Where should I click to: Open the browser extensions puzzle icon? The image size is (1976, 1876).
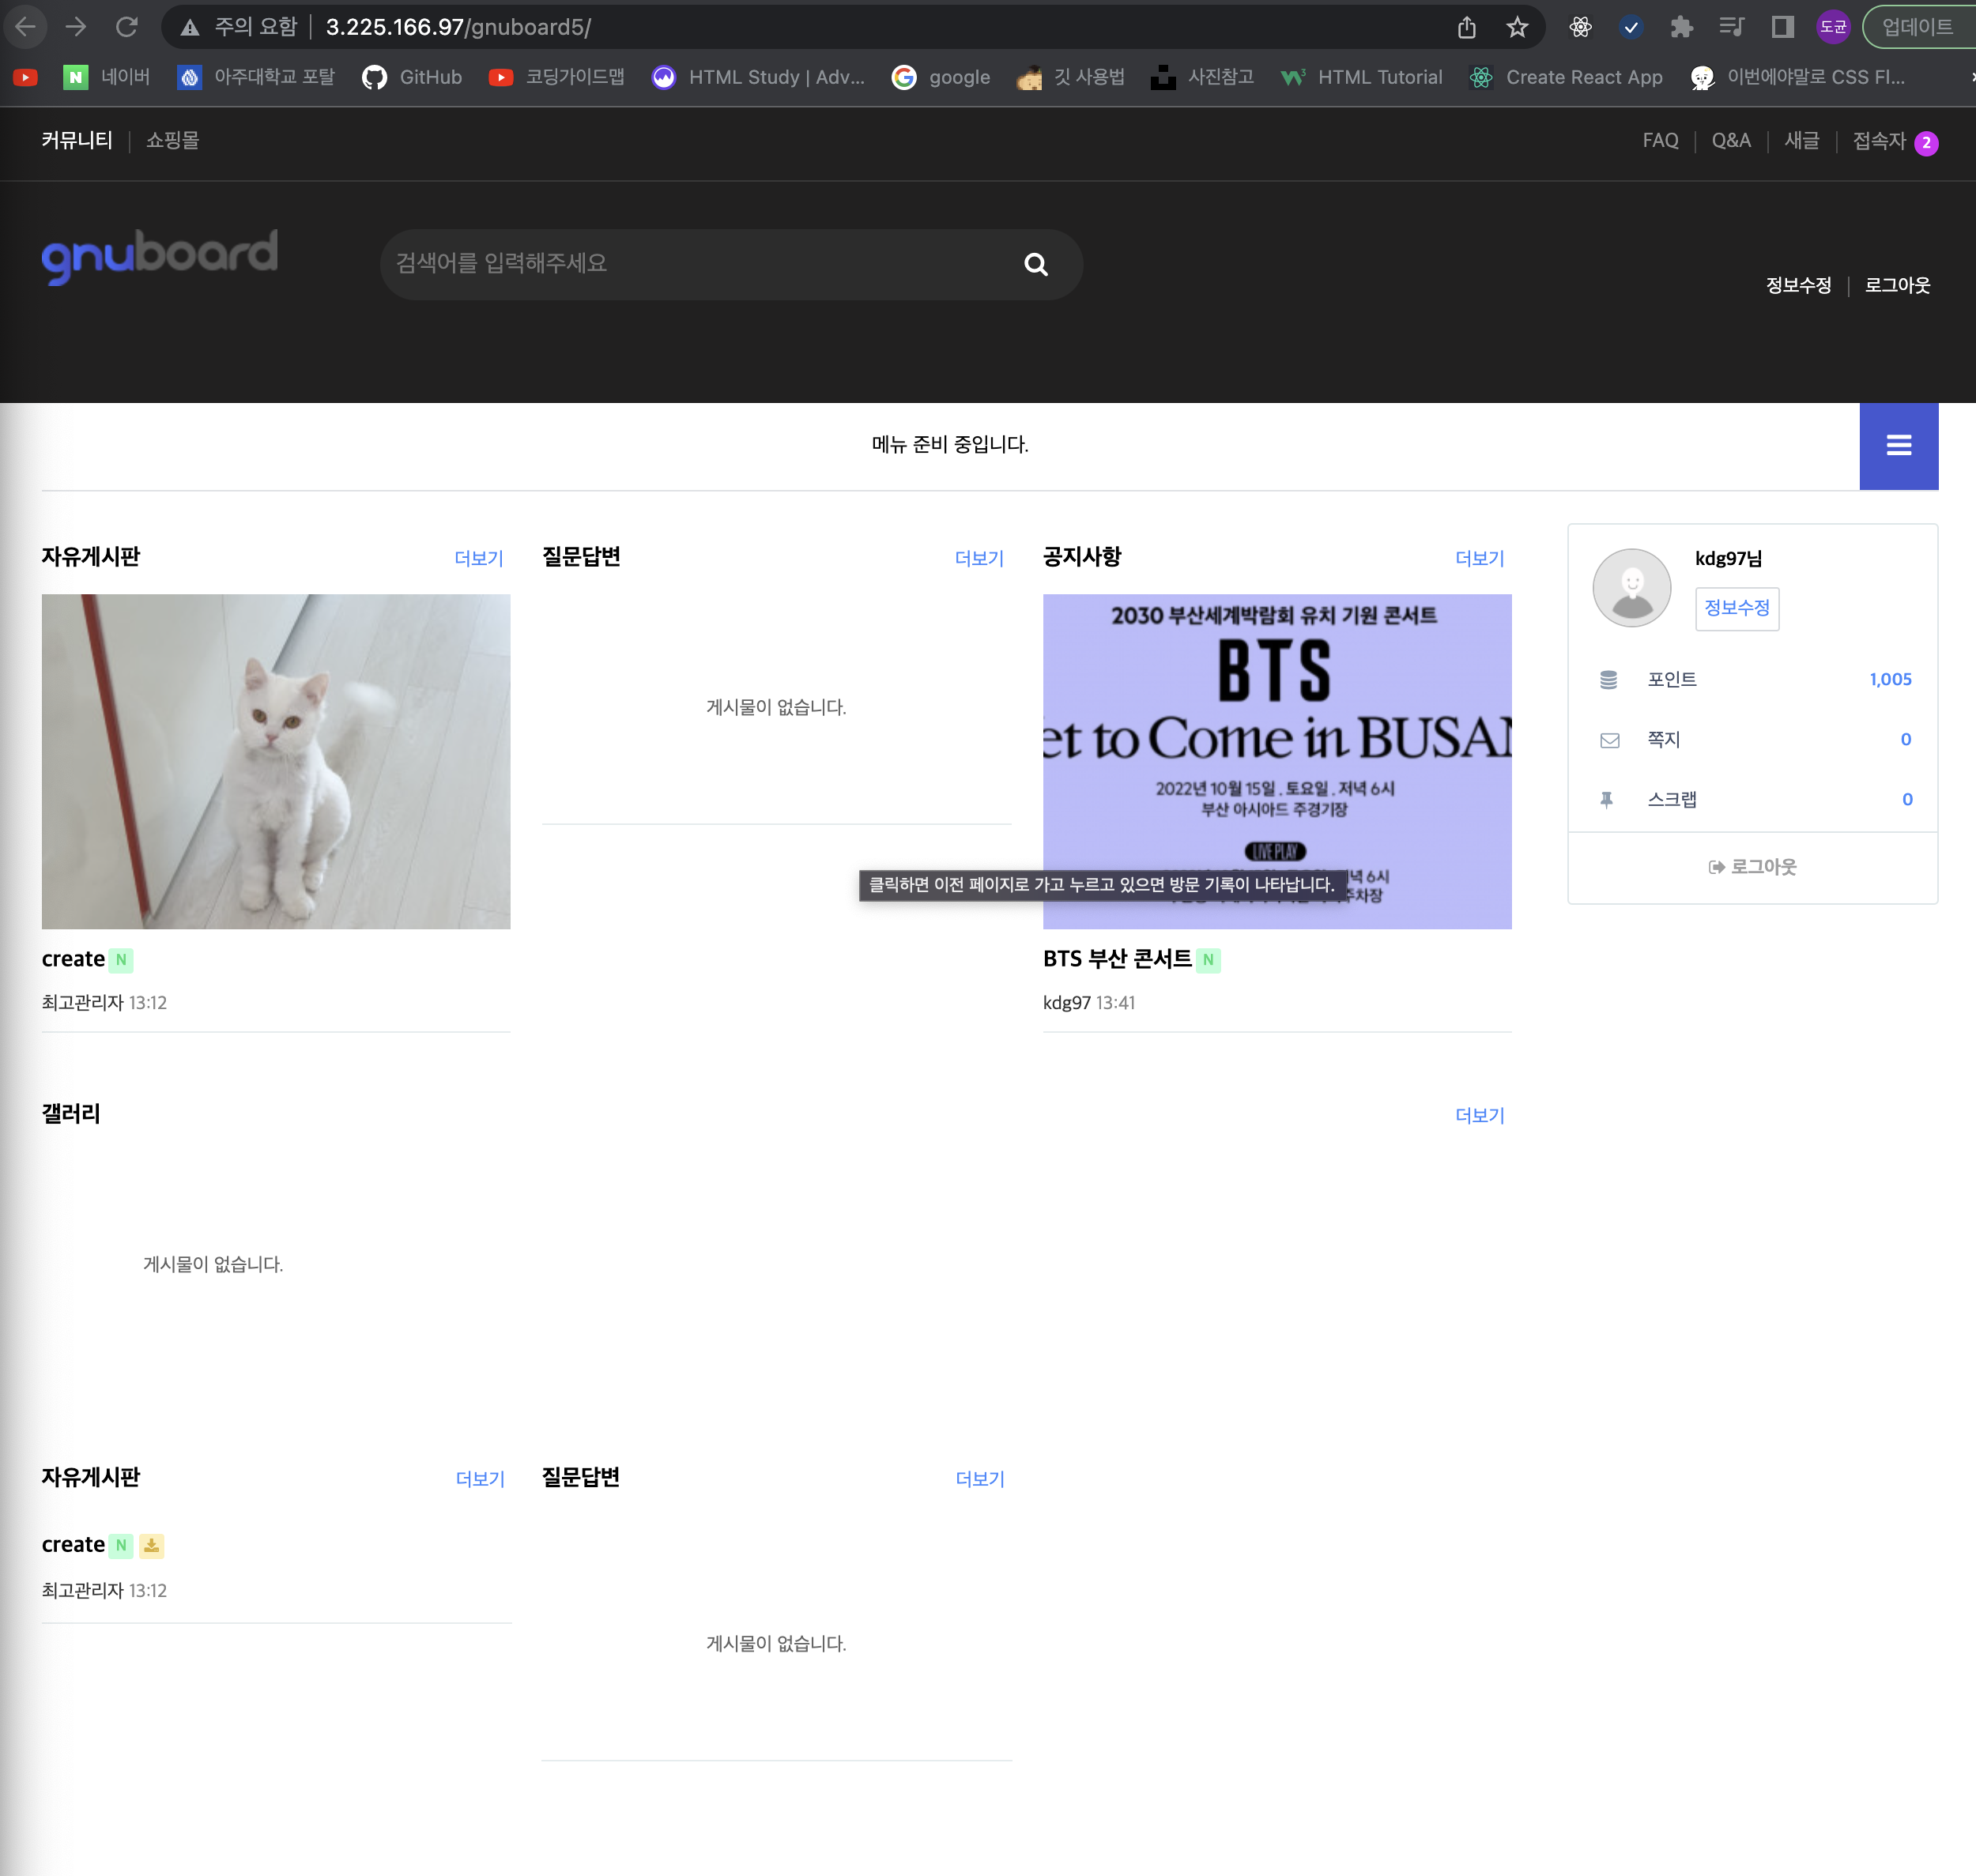coord(1681,27)
